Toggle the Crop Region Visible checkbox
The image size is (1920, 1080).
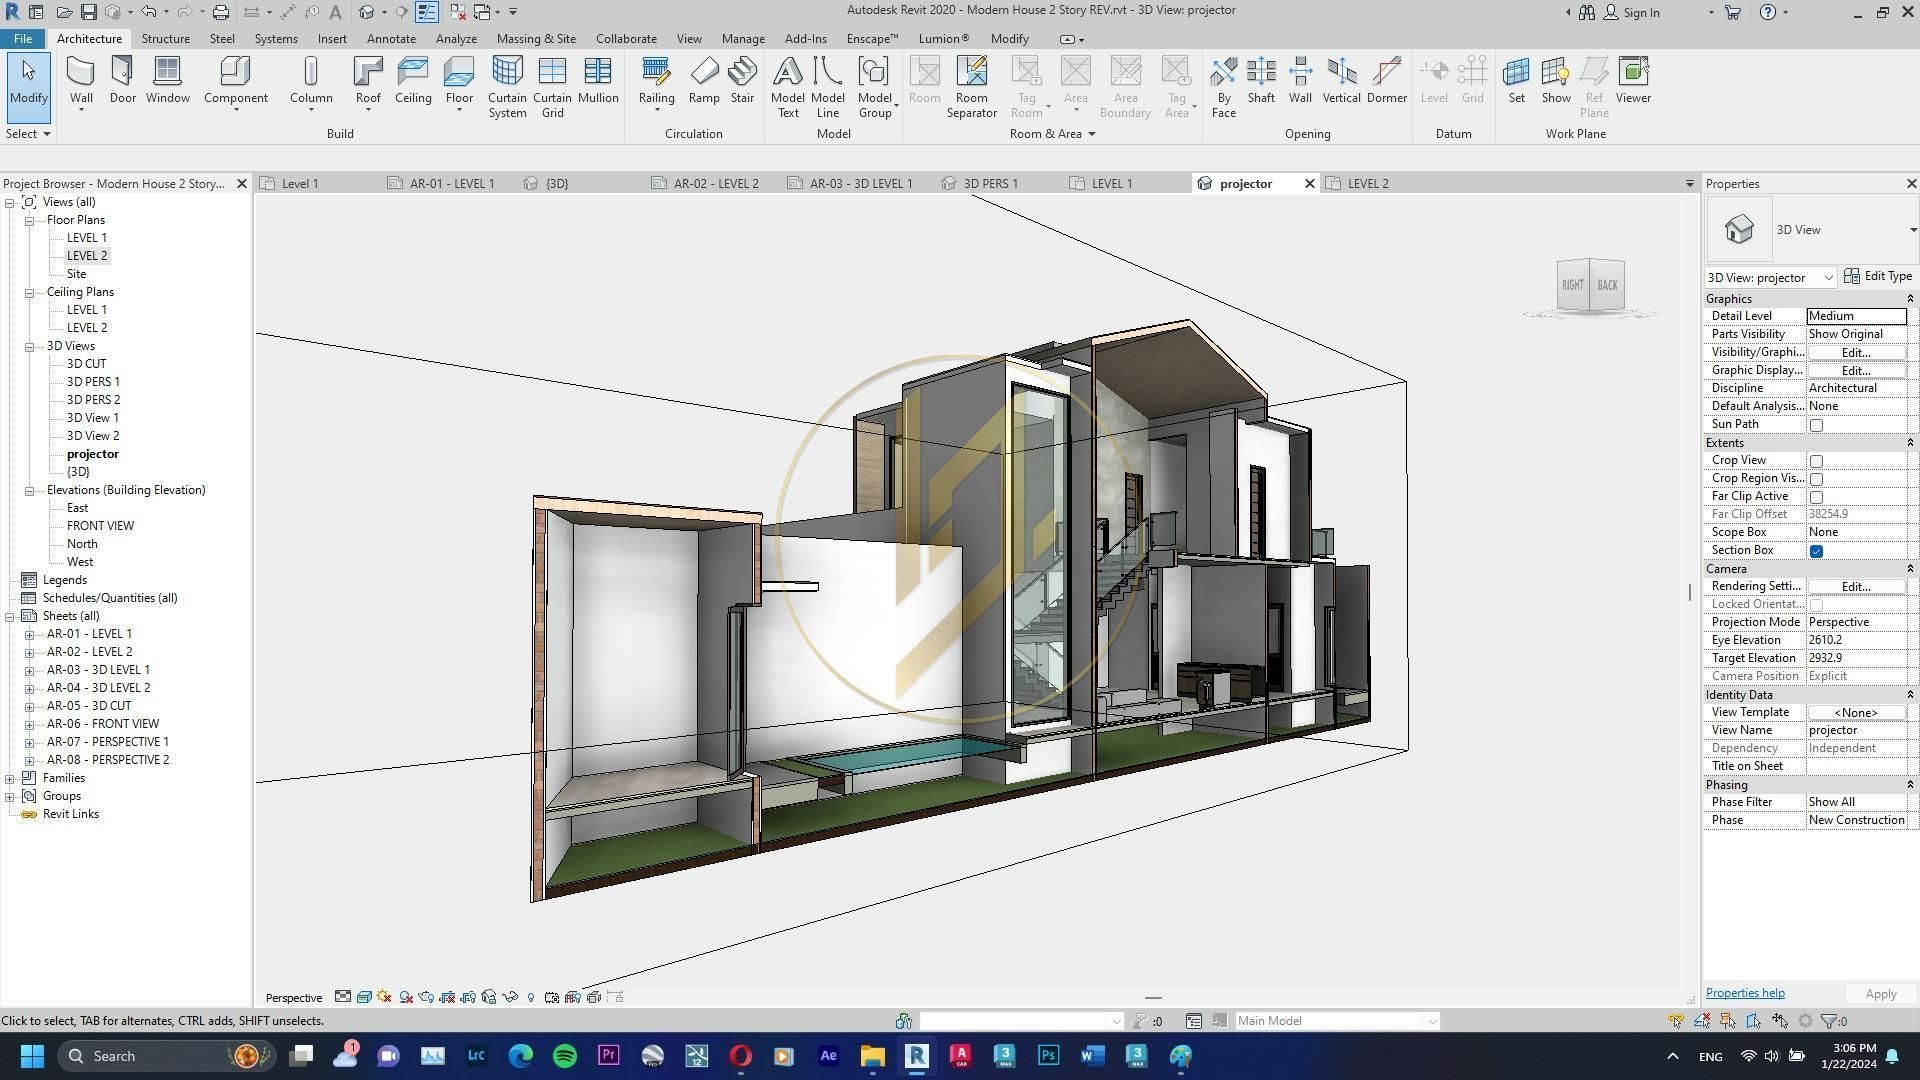[1816, 479]
